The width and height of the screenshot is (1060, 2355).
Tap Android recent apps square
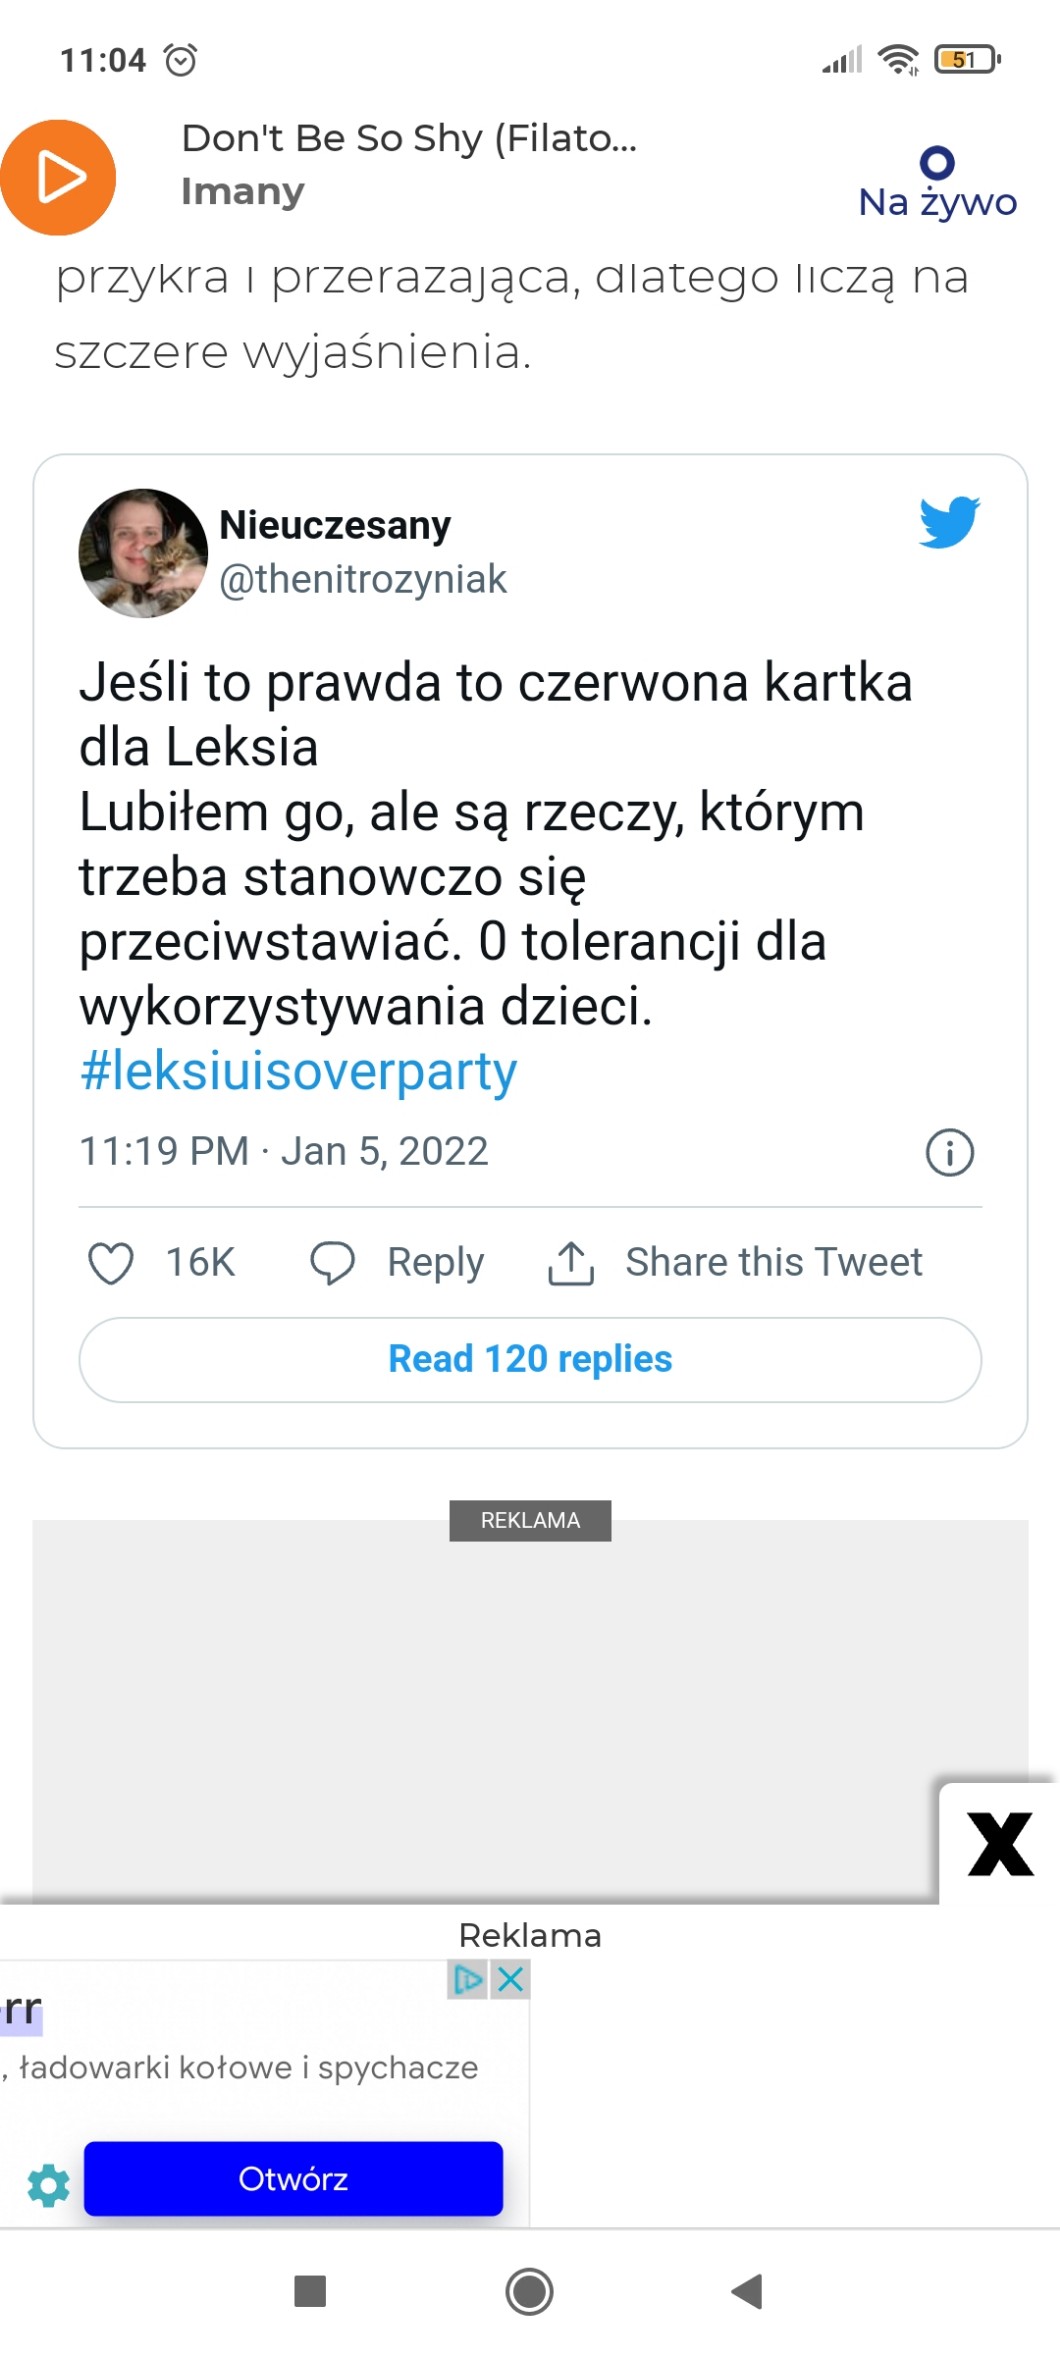pyautogui.click(x=310, y=2290)
